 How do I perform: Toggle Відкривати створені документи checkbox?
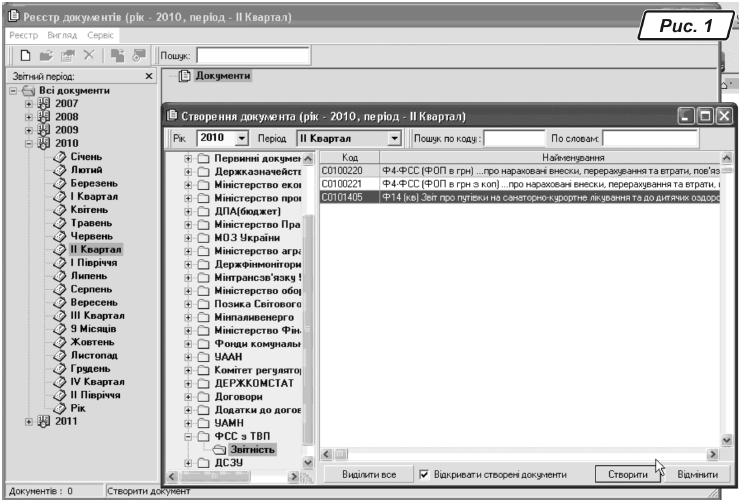[425, 474]
